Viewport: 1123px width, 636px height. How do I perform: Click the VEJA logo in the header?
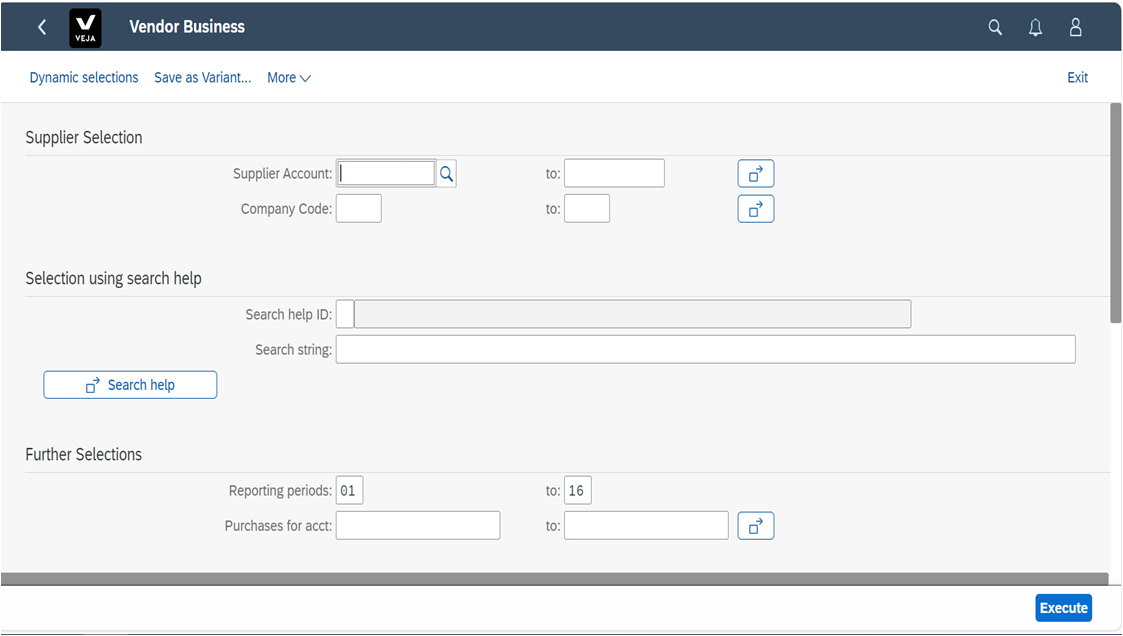point(85,27)
